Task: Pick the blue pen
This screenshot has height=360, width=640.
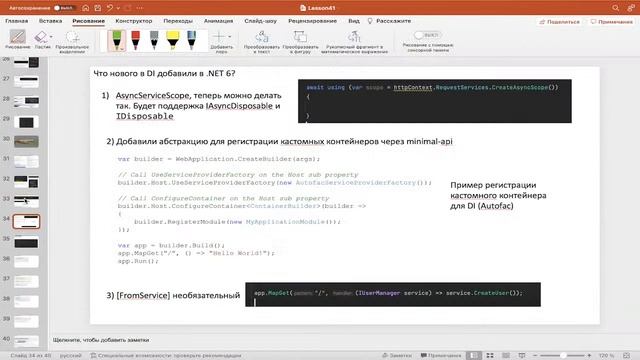Action: coord(191,40)
